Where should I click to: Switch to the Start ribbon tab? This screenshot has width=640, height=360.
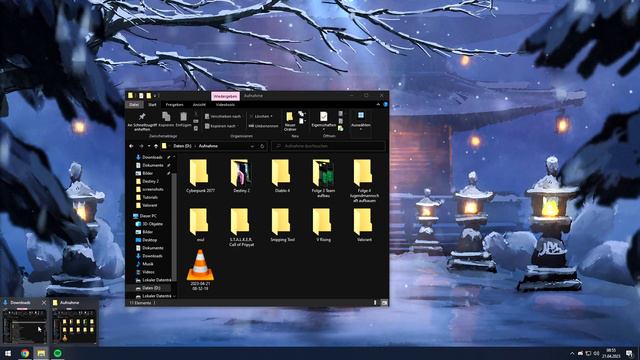152,105
